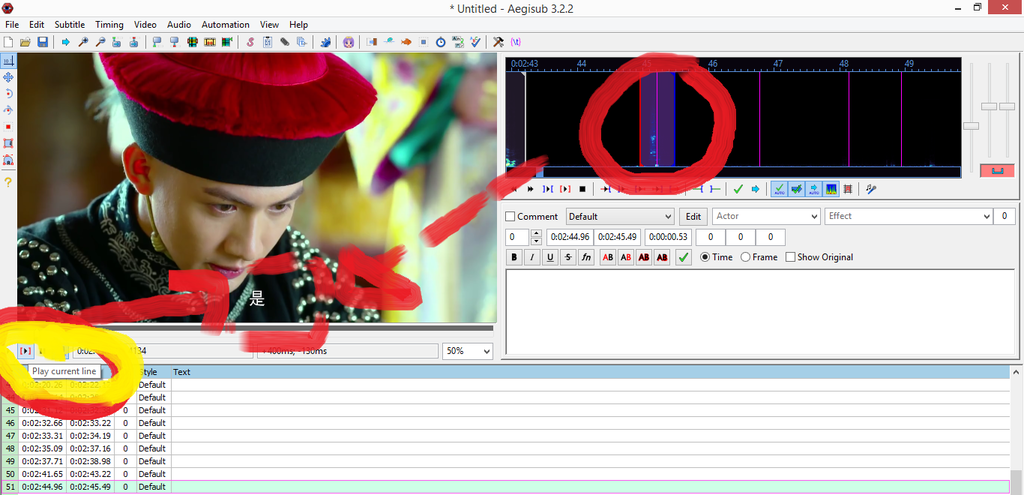The height and width of the screenshot is (495, 1024).
Task: Create a new subtitles file
Action: [x=8, y=42]
